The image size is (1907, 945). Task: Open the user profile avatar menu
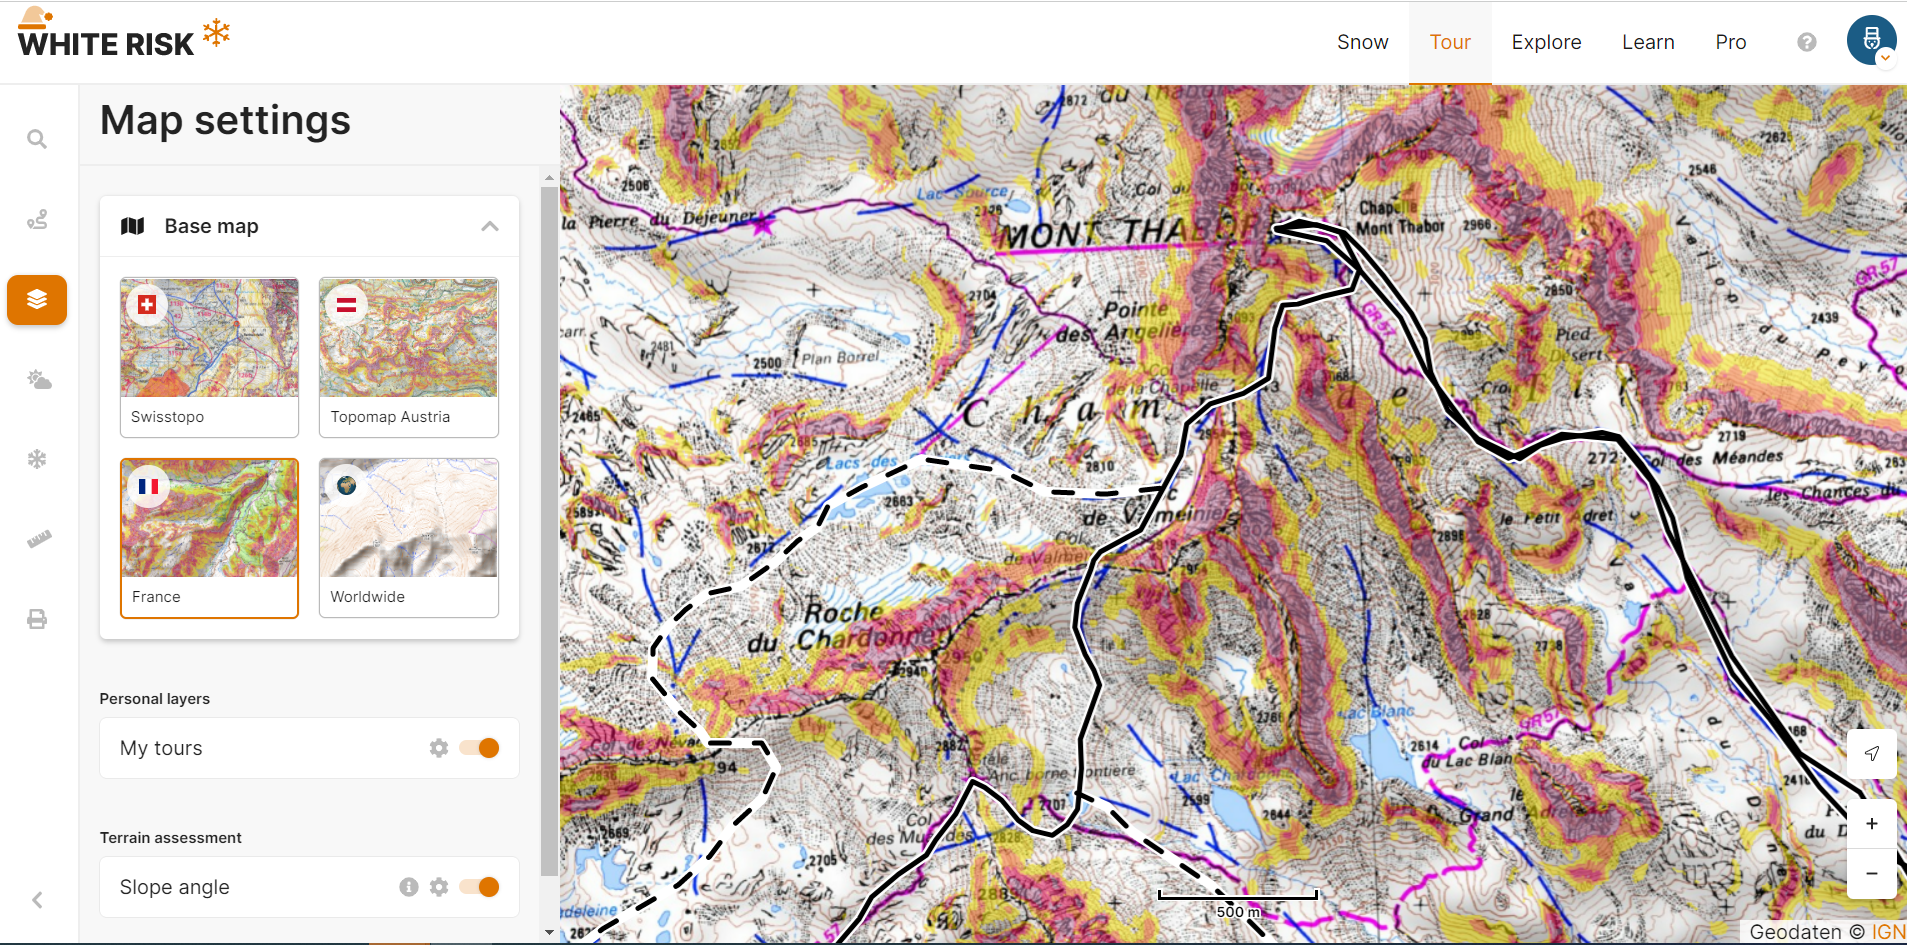(x=1871, y=41)
